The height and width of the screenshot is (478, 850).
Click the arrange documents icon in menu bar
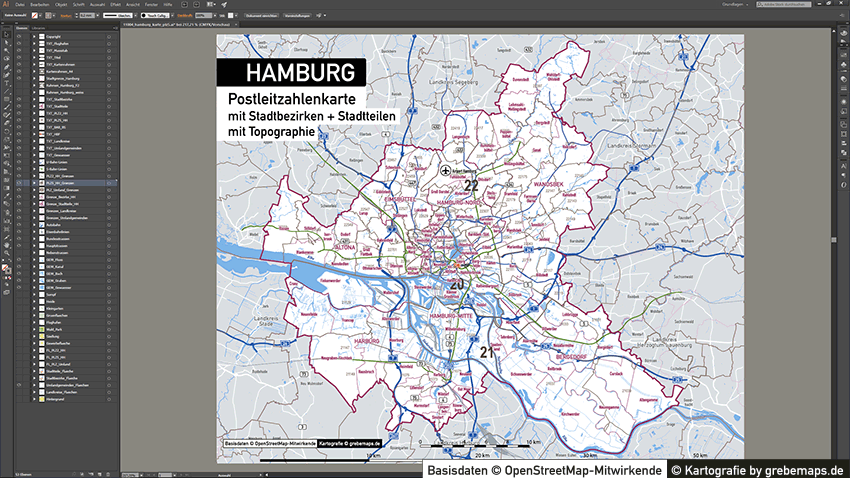210,5
